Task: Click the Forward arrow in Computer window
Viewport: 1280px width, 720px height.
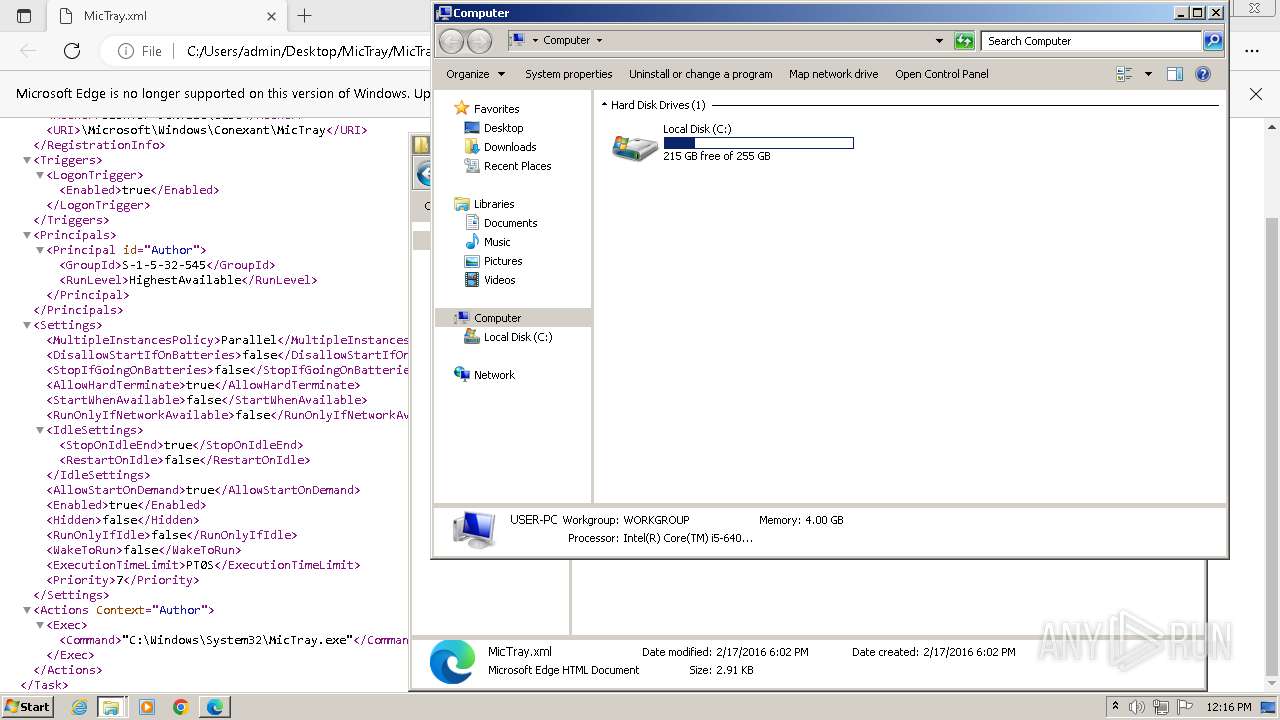Action: (x=480, y=41)
